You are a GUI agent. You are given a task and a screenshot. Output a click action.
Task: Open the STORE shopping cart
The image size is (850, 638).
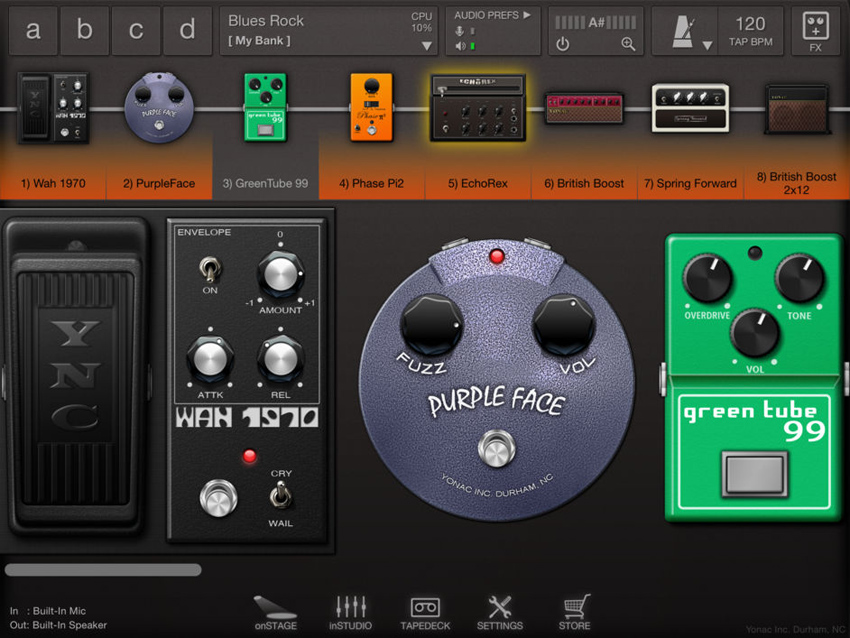pyautogui.click(x=574, y=612)
